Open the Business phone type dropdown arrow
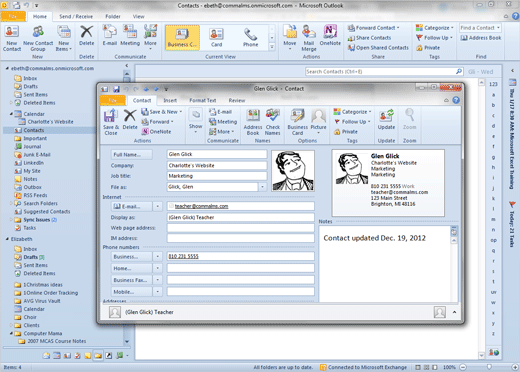 [x=157, y=257]
